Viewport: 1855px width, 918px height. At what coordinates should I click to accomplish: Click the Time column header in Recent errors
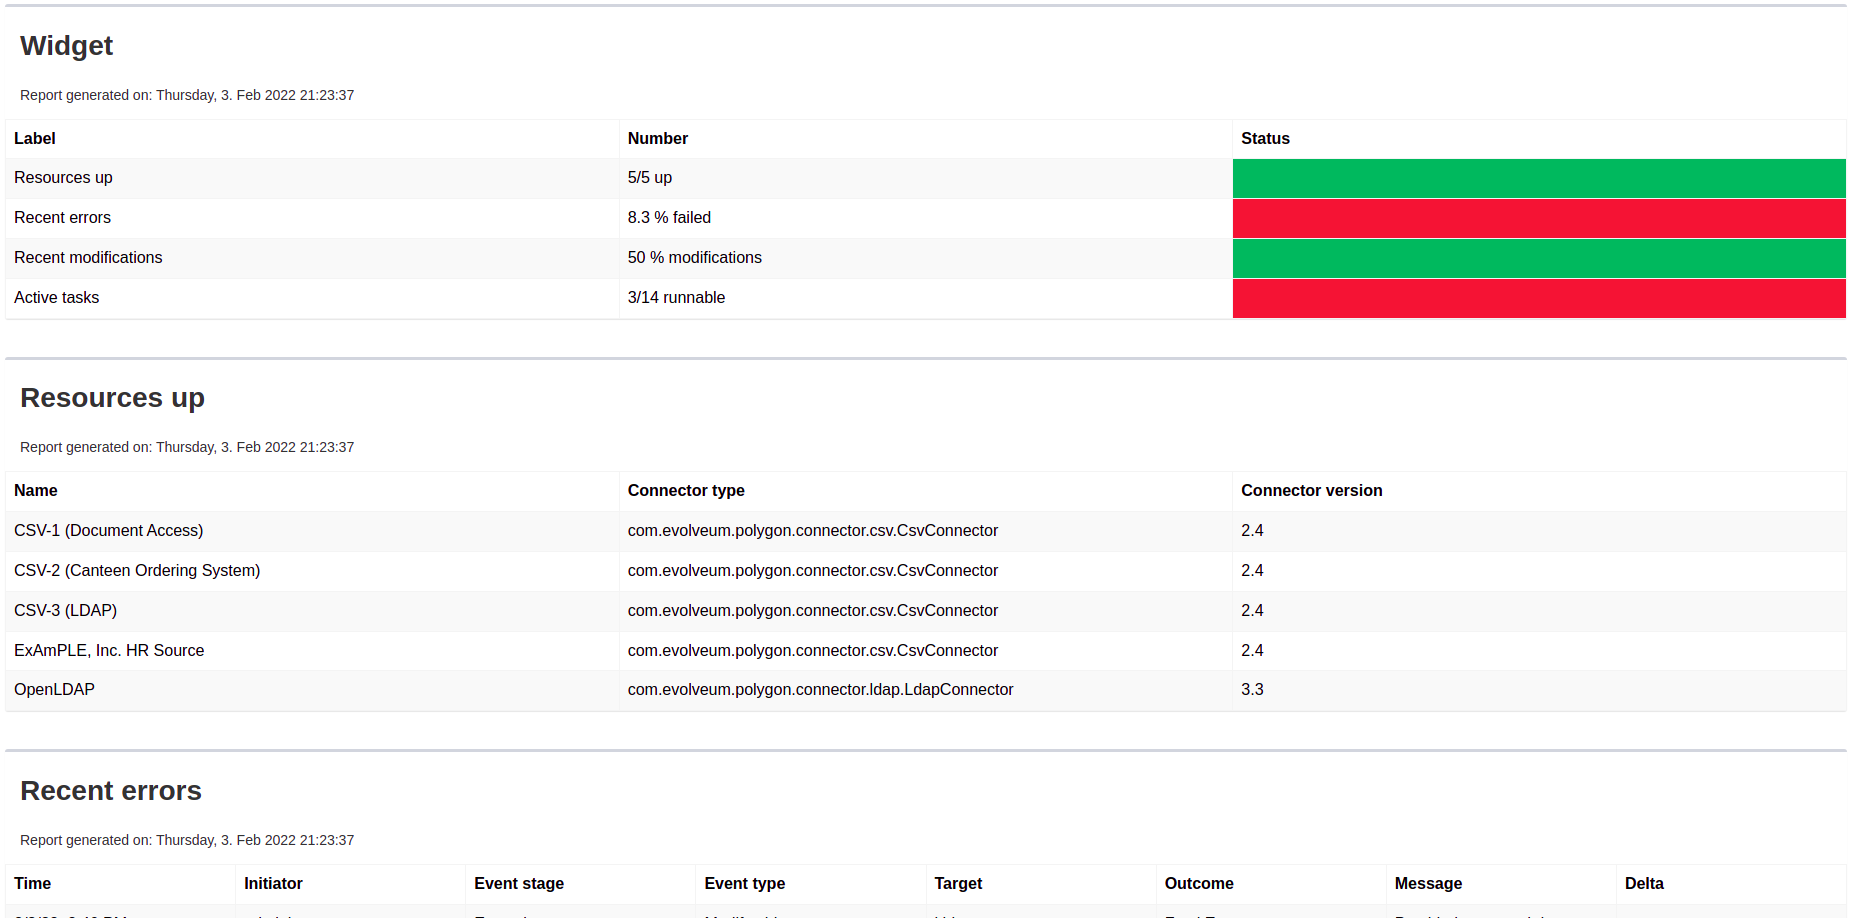click(32, 883)
